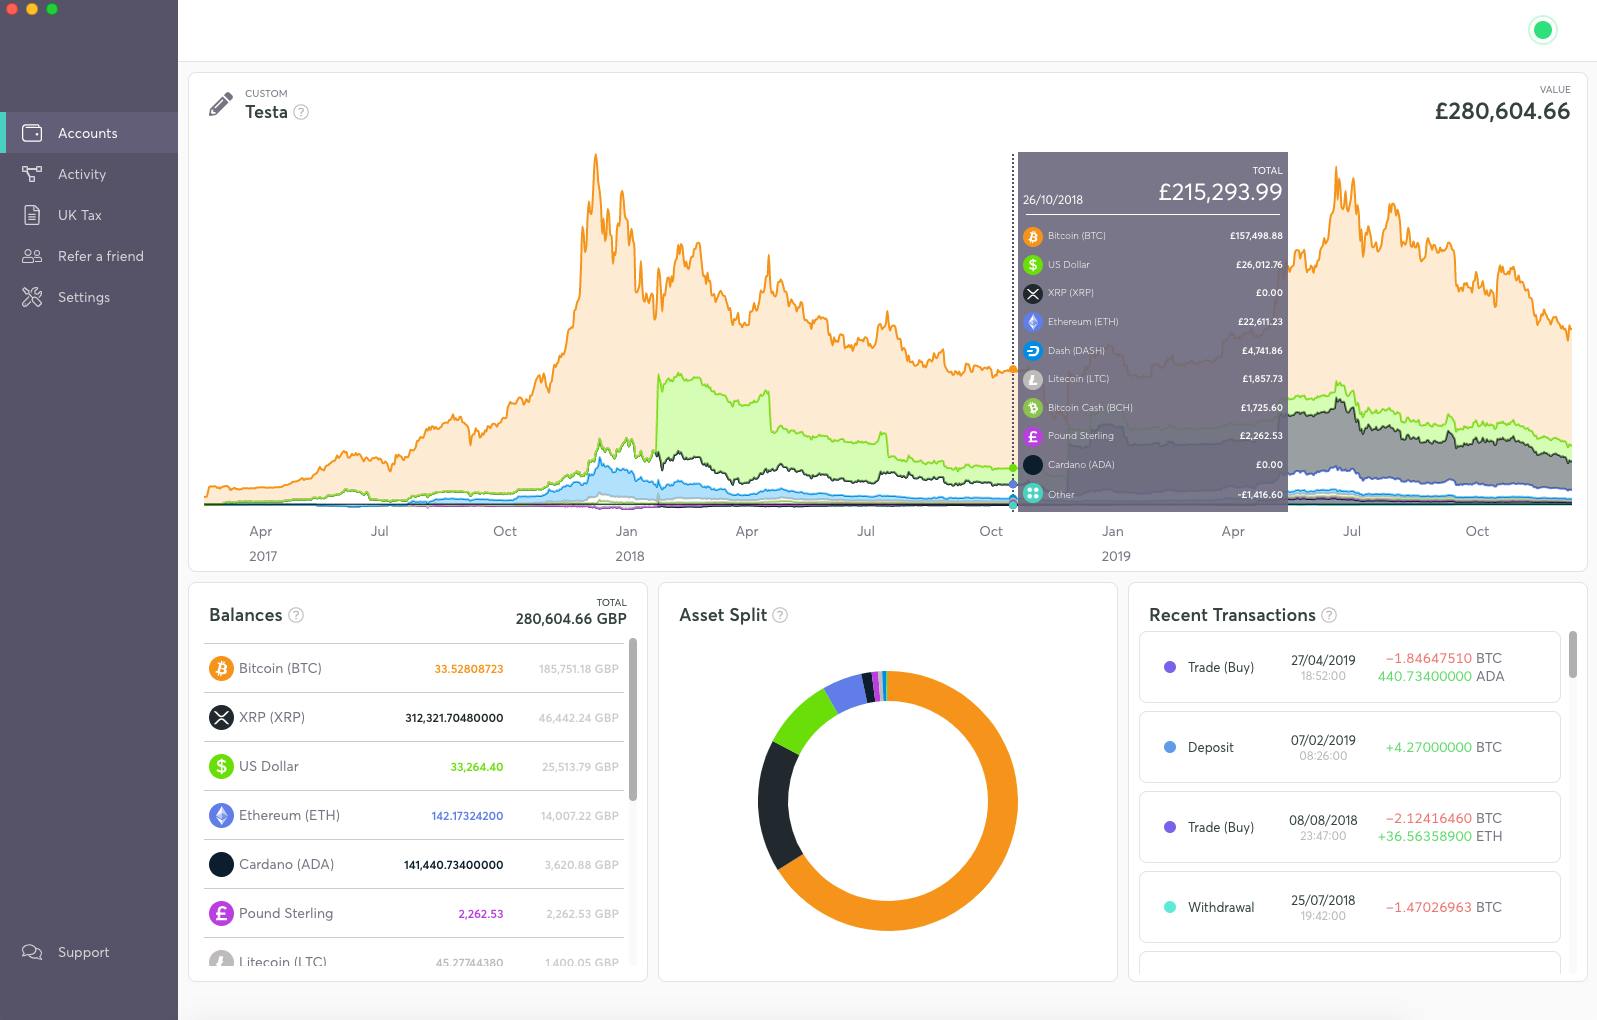Click Bitcoin amount 33.52808723
The width and height of the screenshot is (1597, 1020).
pyautogui.click(x=469, y=669)
